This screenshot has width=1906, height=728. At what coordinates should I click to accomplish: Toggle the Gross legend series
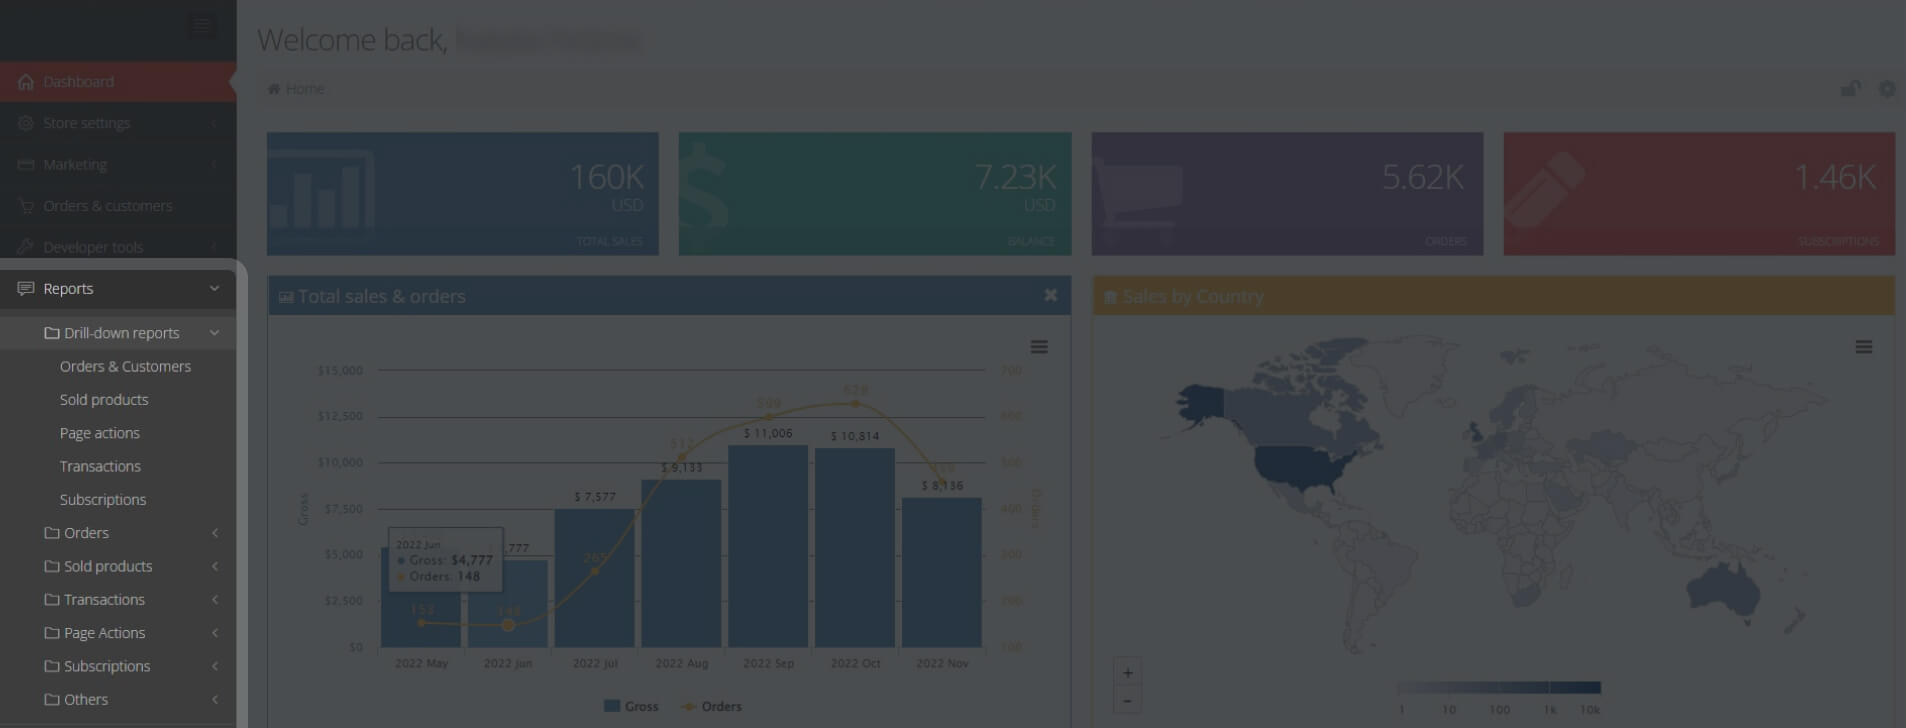pos(631,706)
